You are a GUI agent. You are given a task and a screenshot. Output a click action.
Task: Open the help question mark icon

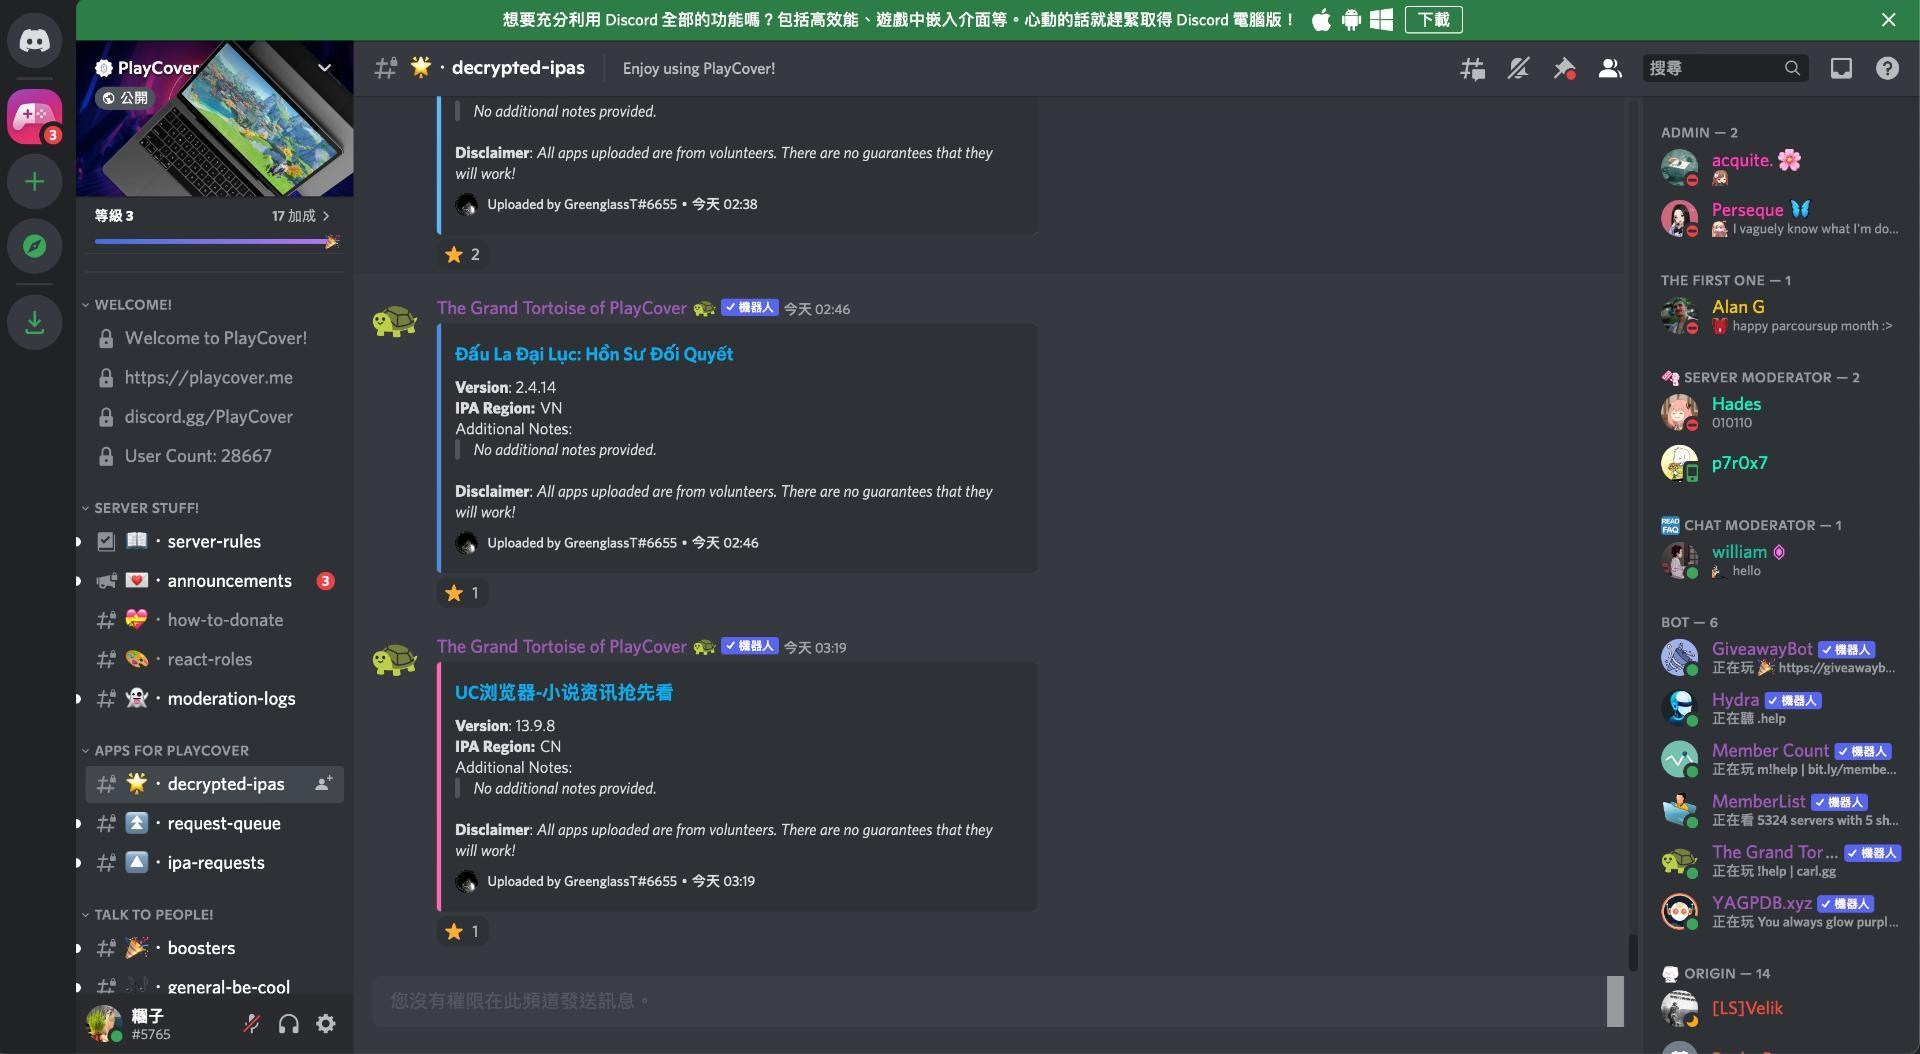1887,68
